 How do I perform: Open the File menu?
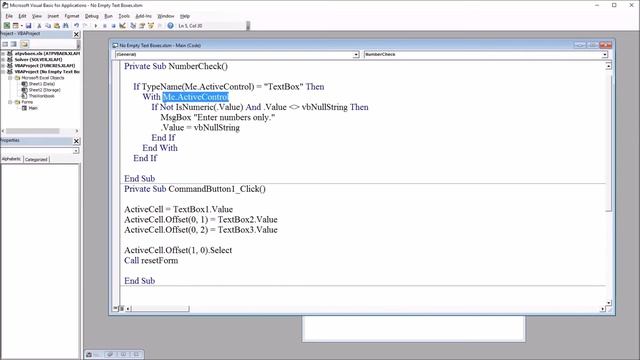pos(9,16)
